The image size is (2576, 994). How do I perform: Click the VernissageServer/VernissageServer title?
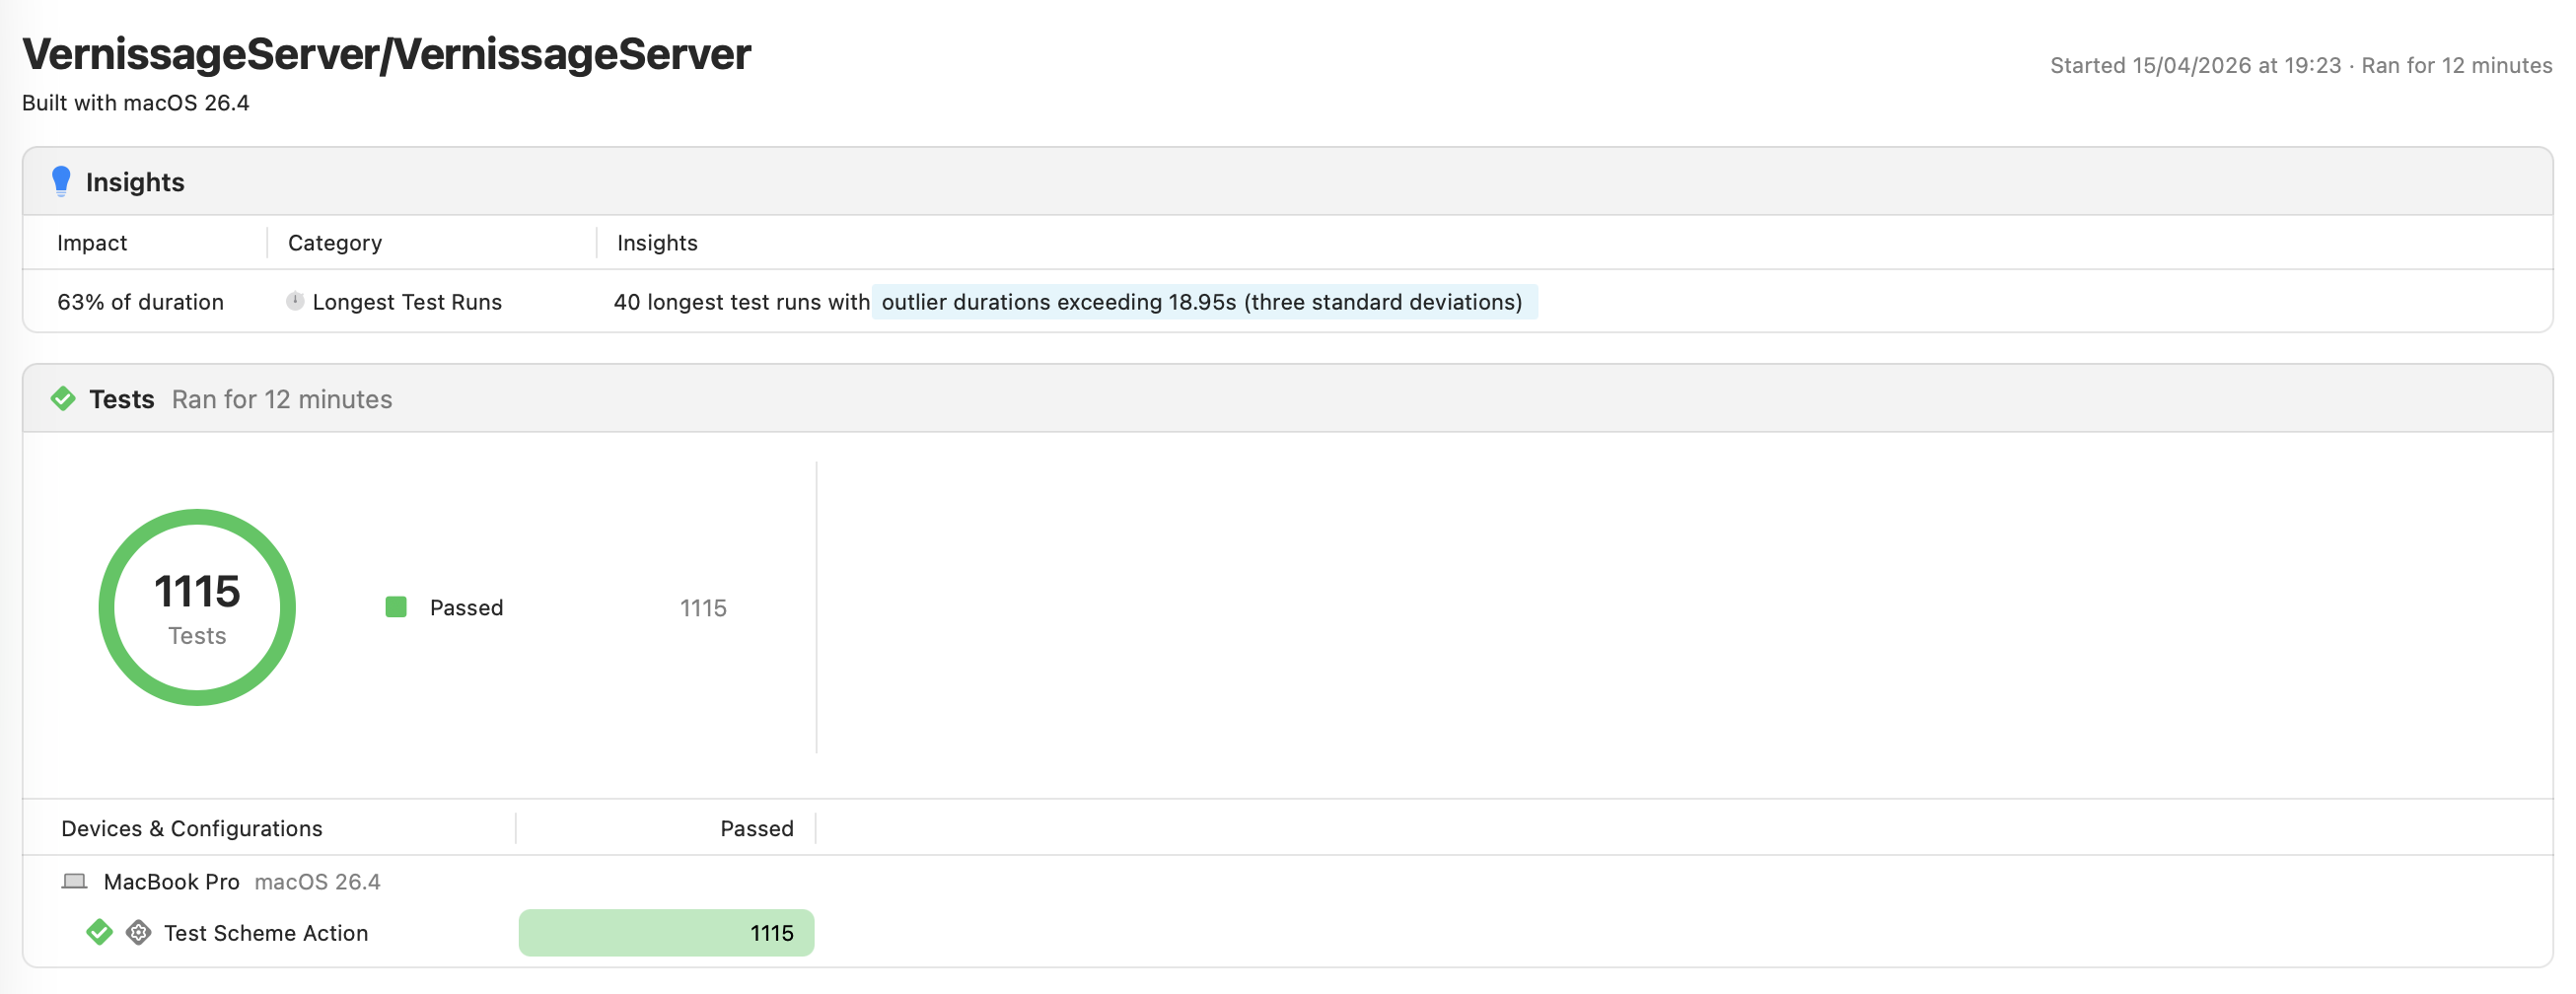point(386,54)
